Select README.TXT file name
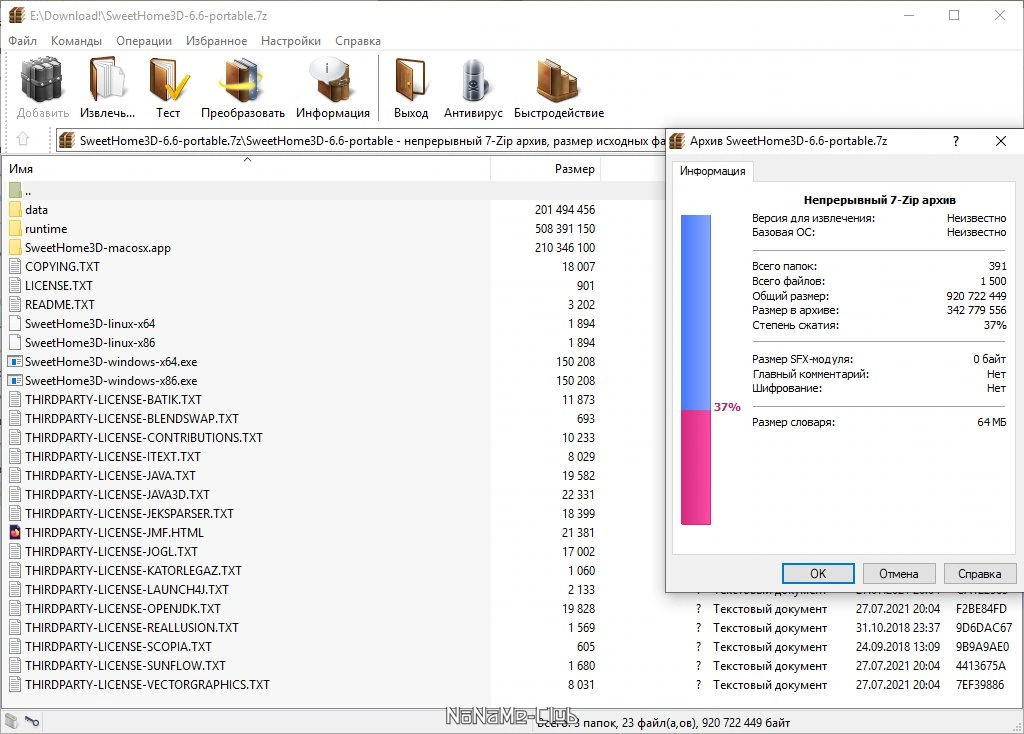 [x=59, y=304]
